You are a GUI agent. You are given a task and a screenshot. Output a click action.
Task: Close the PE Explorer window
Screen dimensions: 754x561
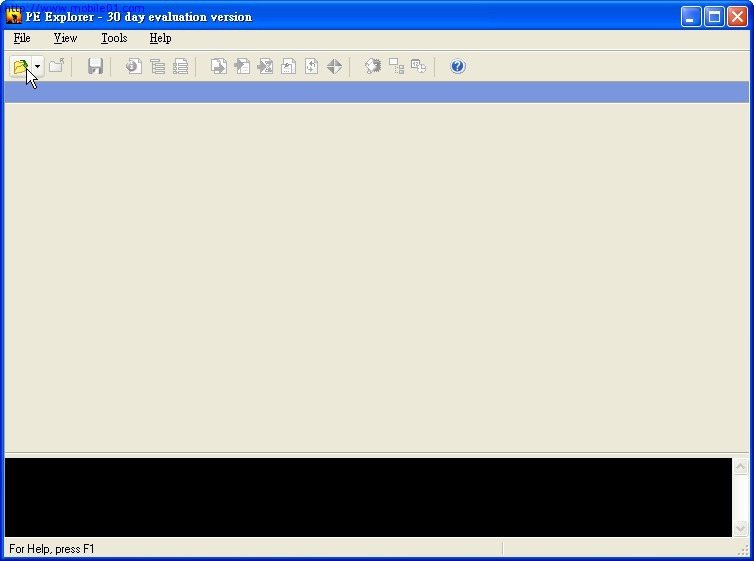tap(737, 17)
